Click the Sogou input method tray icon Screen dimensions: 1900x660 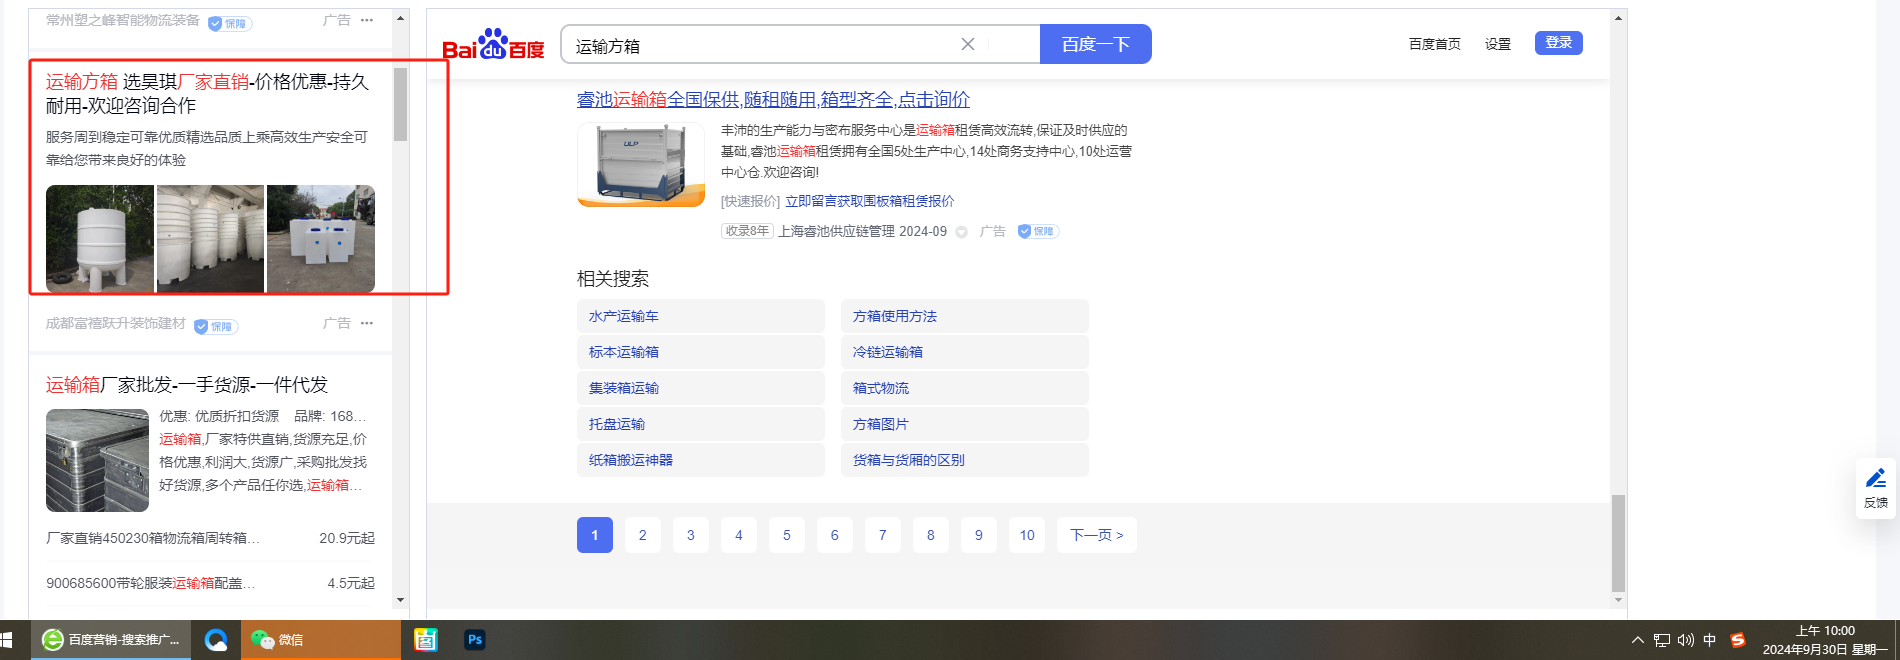pyautogui.click(x=1738, y=640)
